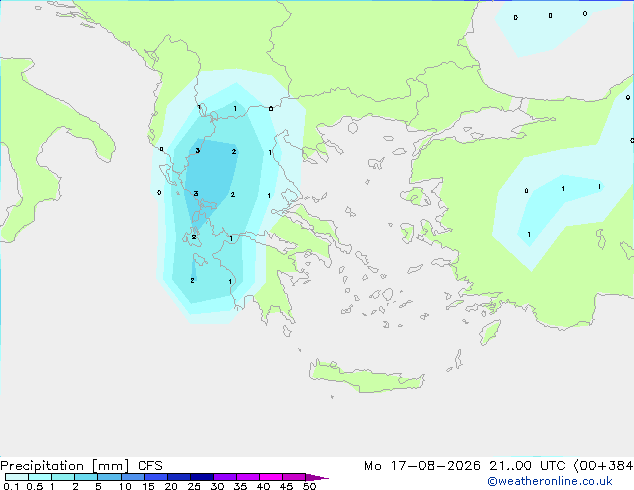Click the 35–40 mm purple-magenta swatch
Screen dimensions: 634x490
tap(247, 477)
